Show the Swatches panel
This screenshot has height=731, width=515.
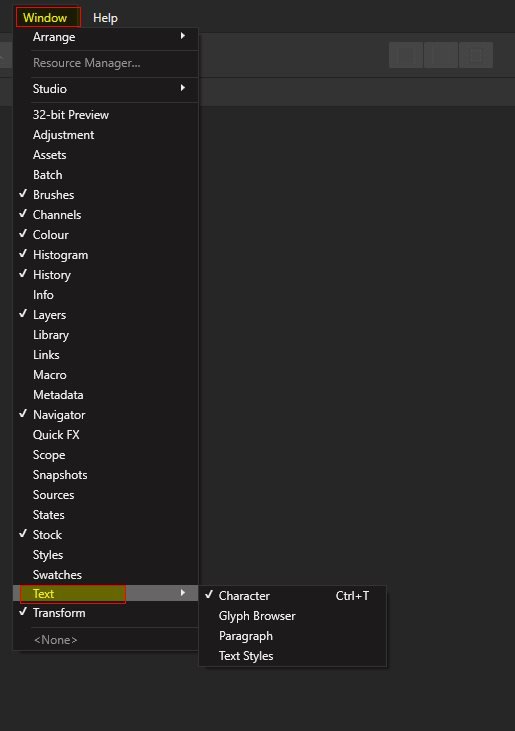coord(105,574)
